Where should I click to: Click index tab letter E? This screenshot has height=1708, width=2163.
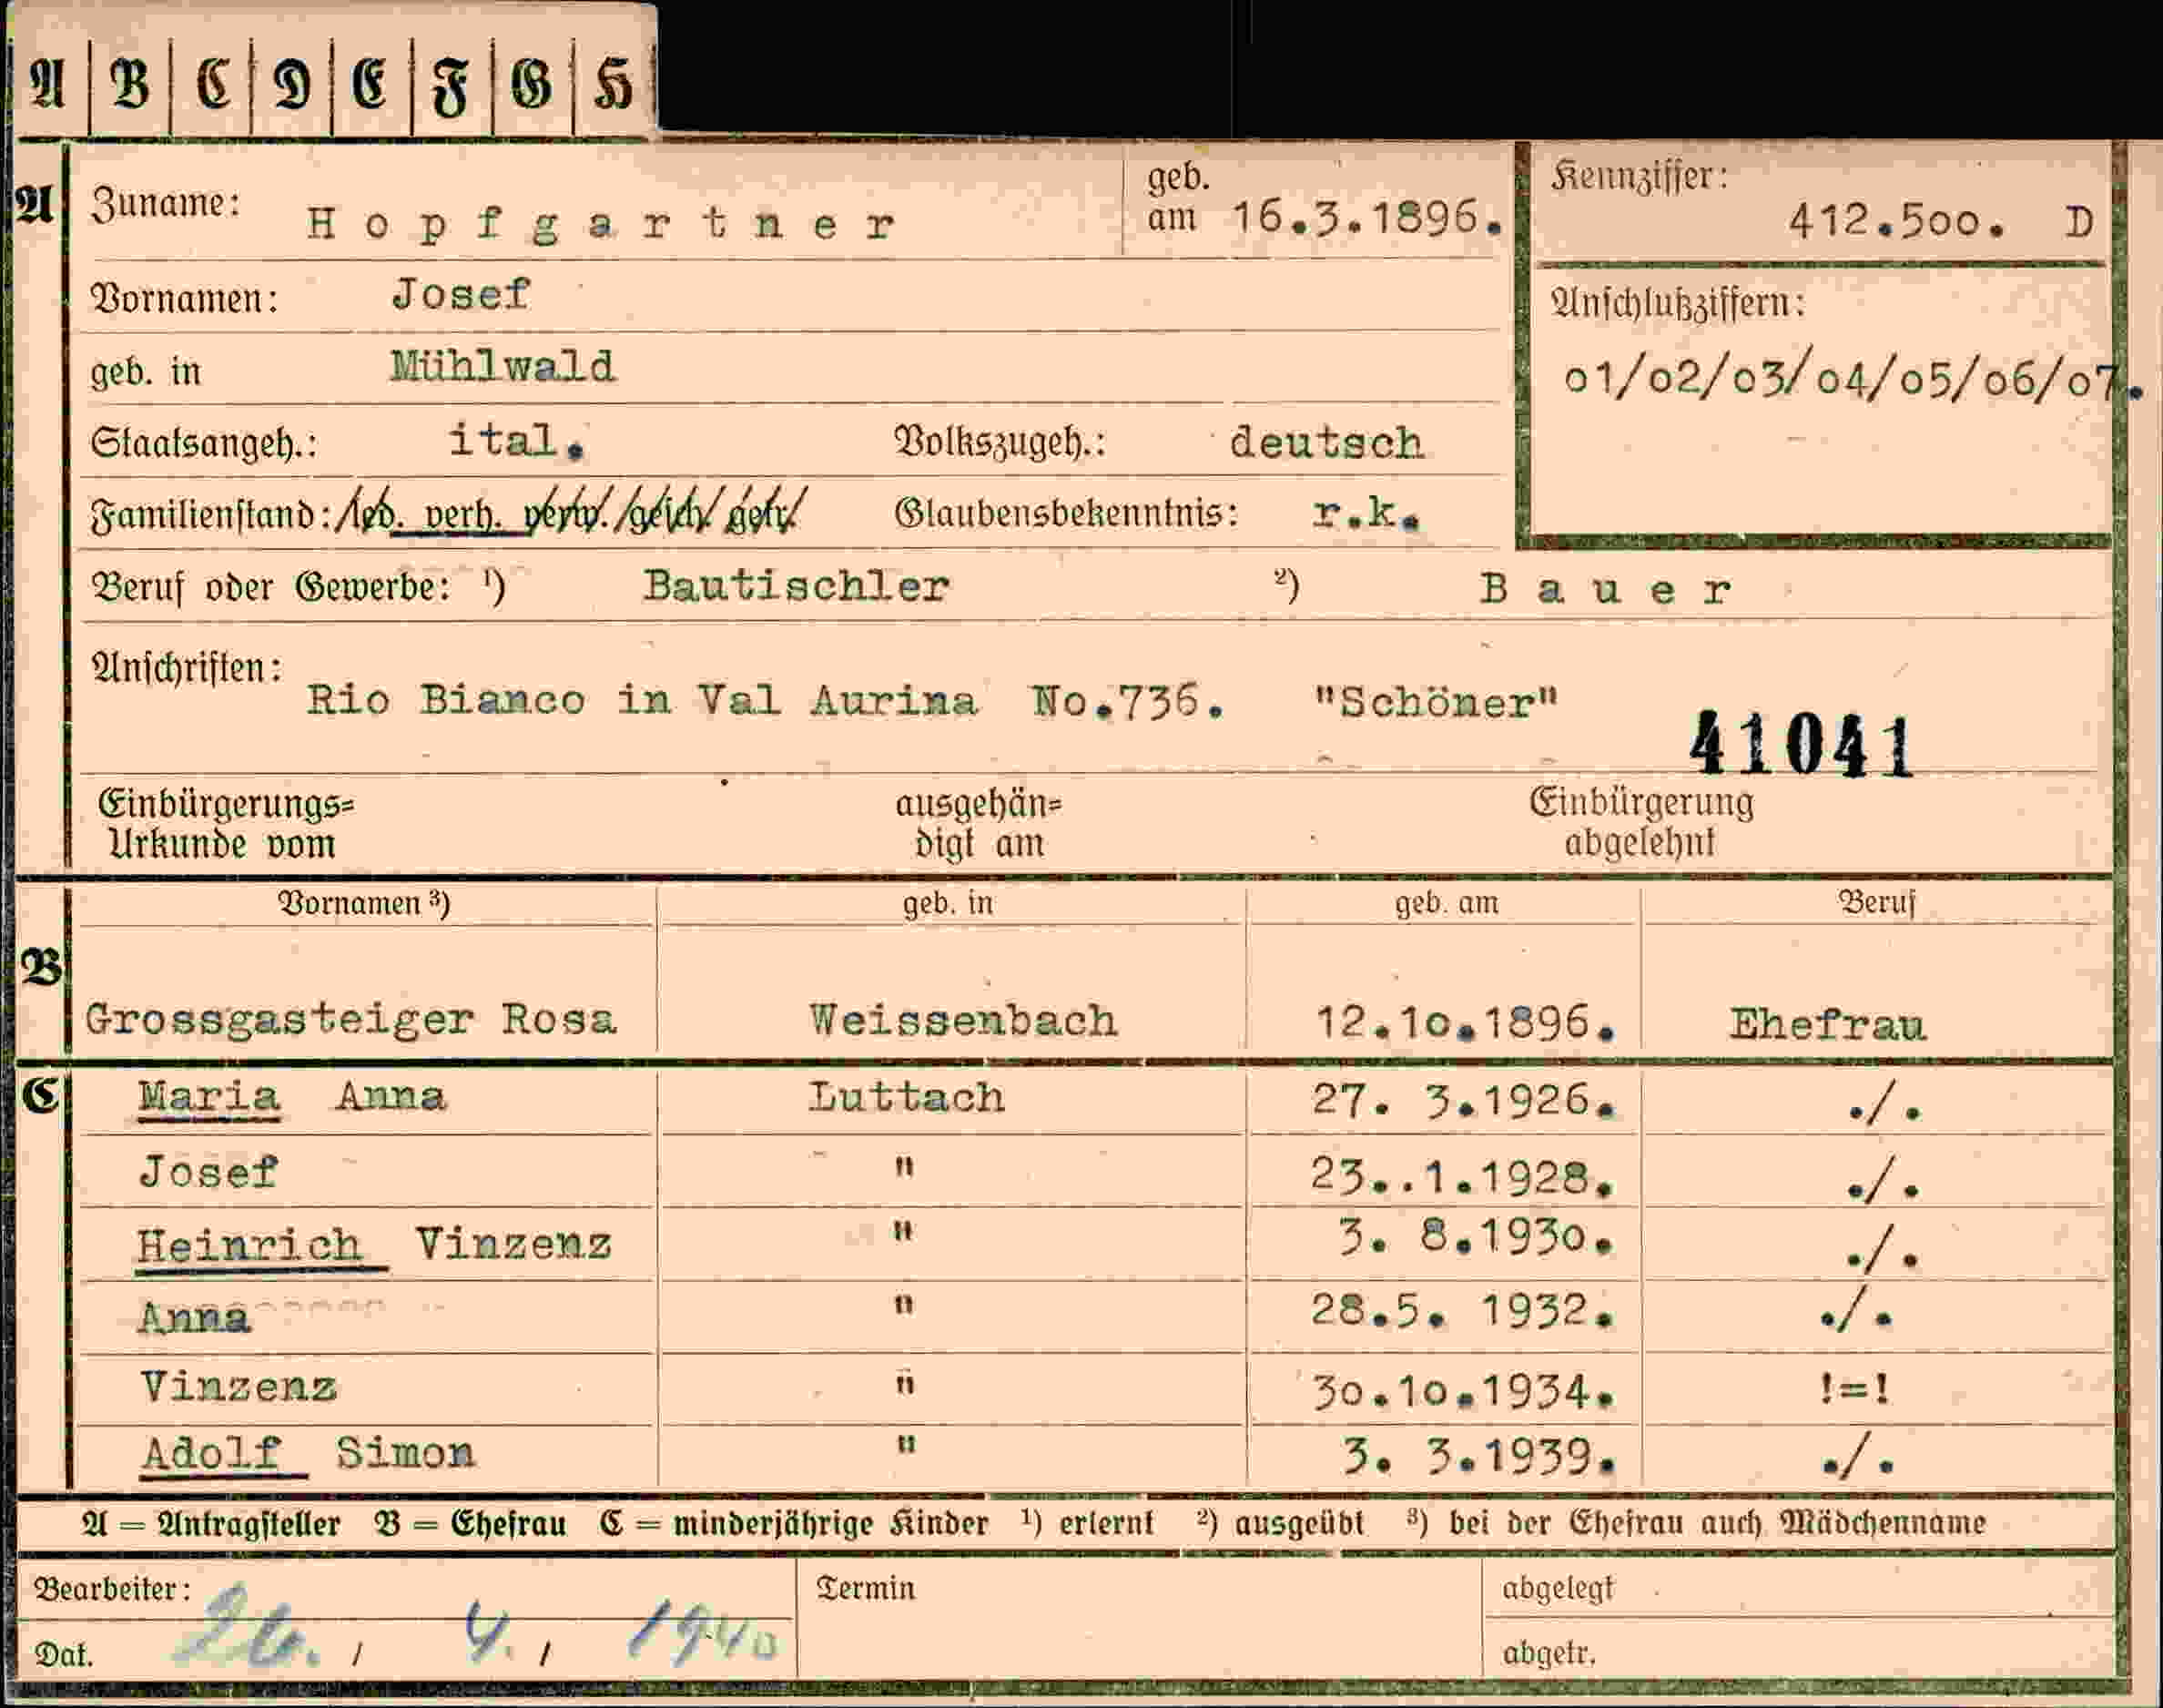[x=369, y=83]
